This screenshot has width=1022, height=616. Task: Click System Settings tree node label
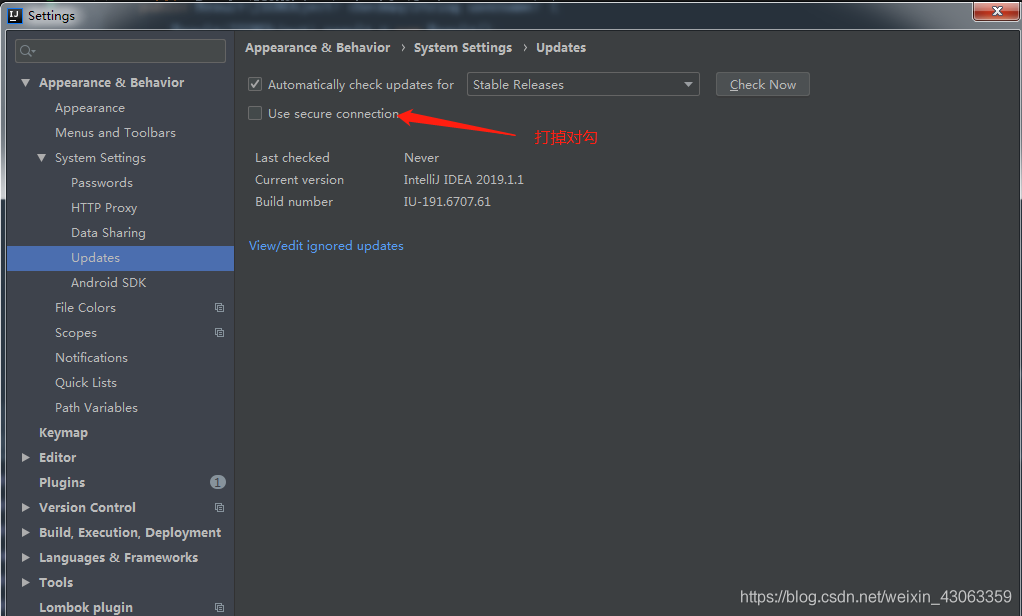(x=100, y=158)
